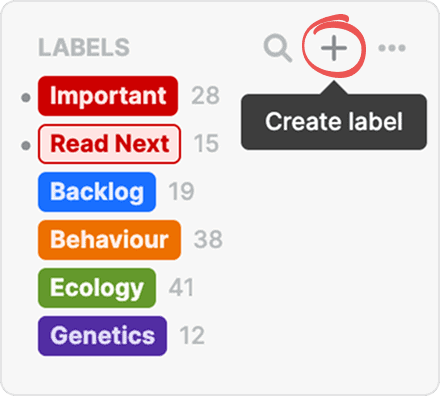Click the red circled annotation around plus
This screenshot has width=440, height=396.
(334, 46)
